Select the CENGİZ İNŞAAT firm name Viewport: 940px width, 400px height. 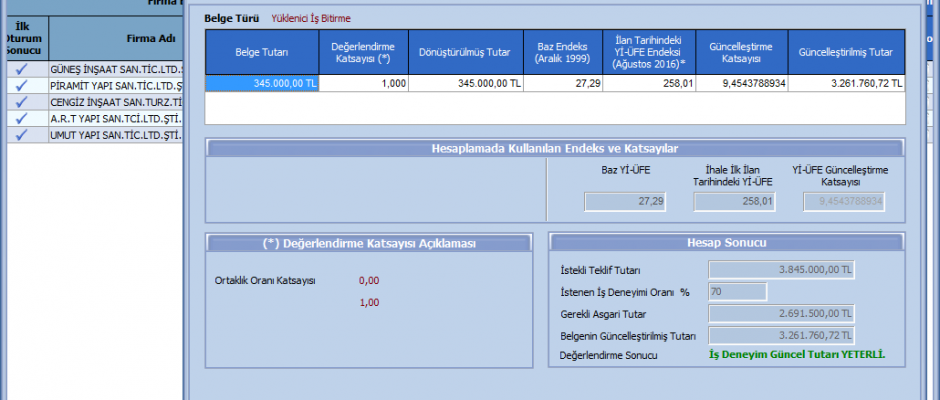pos(115,102)
